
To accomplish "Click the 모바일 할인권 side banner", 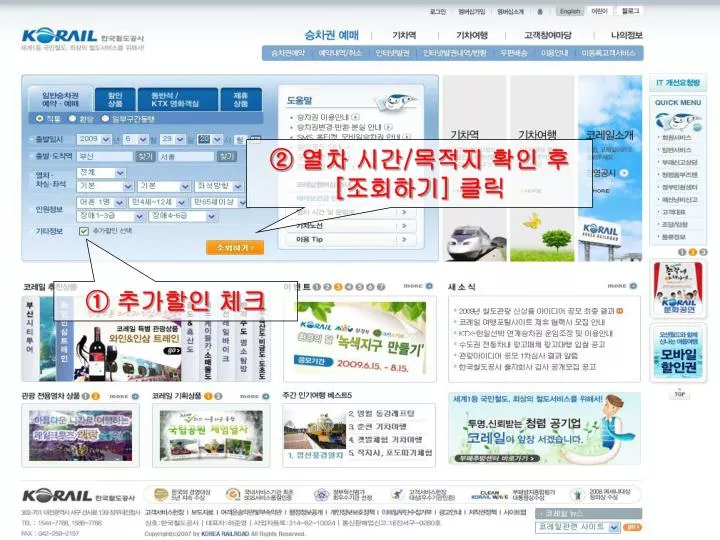I will pos(678,353).
